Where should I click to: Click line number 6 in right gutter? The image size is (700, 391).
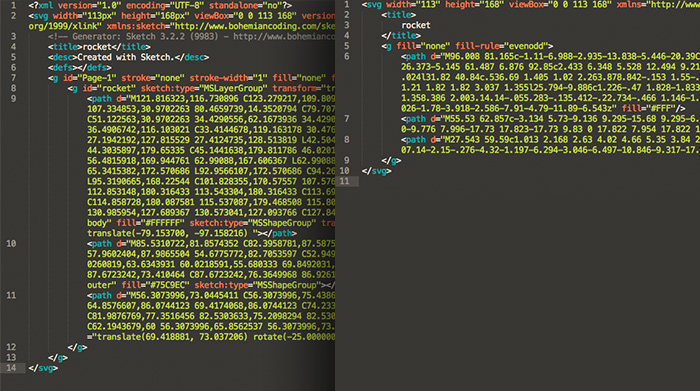tap(347, 57)
